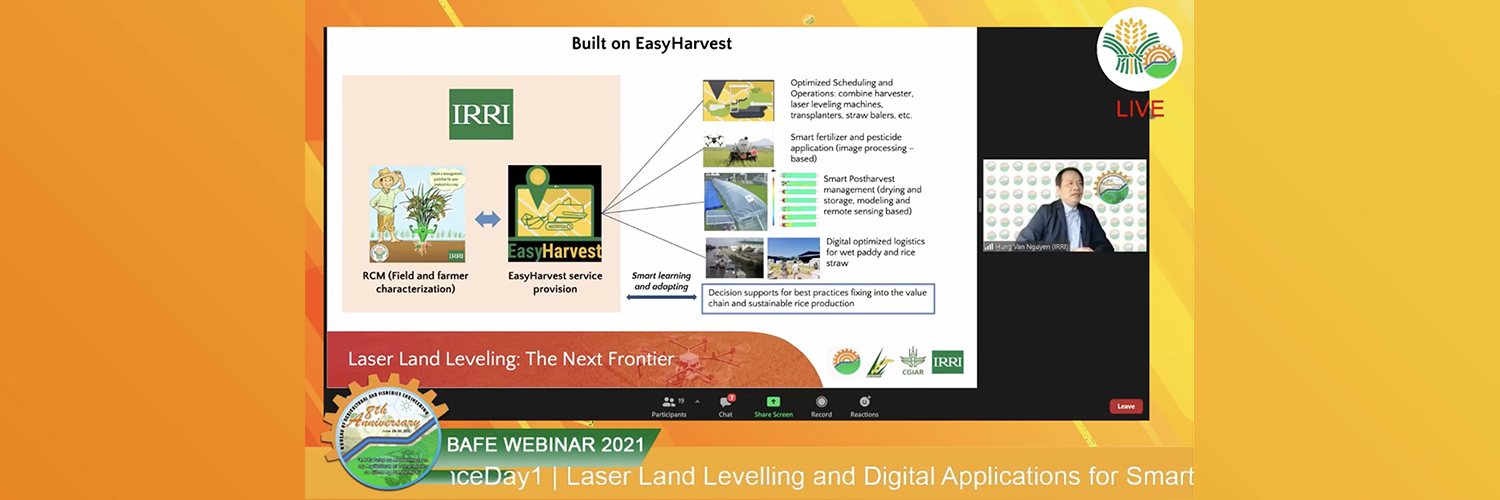This screenshot has width=1500, height=500.
Task: Click the drone sprayer field photo
Action: (738, 150)
